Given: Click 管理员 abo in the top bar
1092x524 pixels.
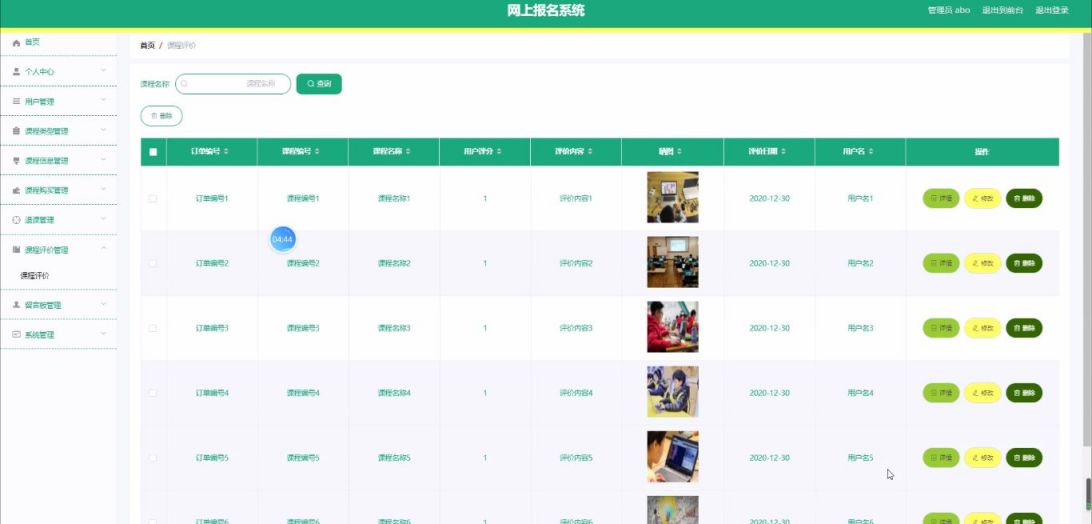Looking at the screenshot, I should tap(949, 10).
